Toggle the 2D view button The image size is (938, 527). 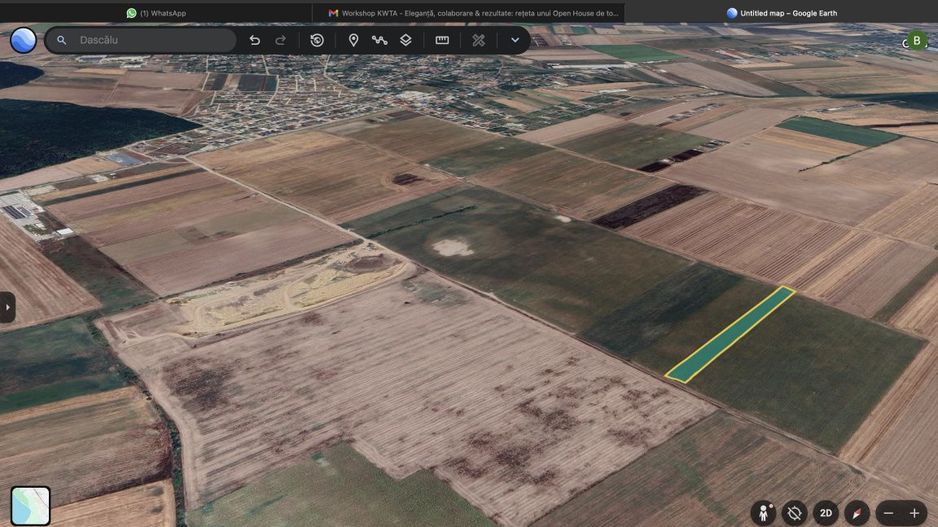click(826, 513)
